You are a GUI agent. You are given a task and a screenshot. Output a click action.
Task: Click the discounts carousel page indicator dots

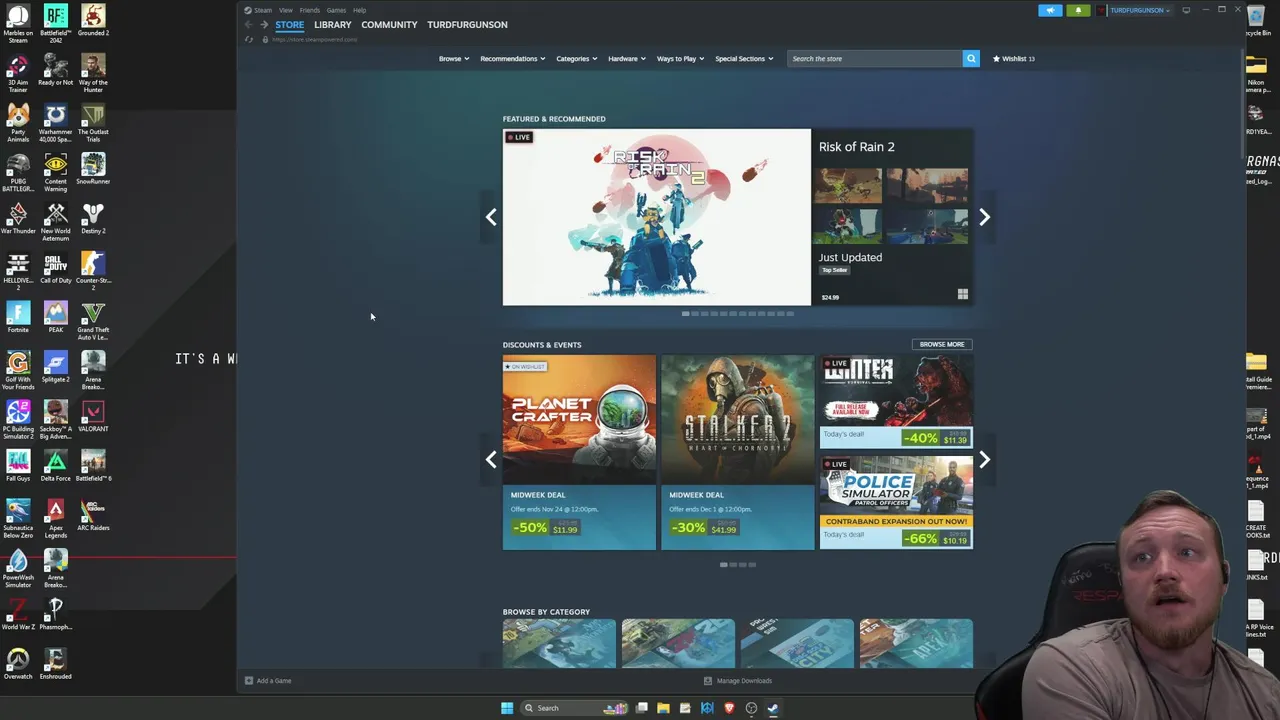pyautogui.click(x=738, y=565)
